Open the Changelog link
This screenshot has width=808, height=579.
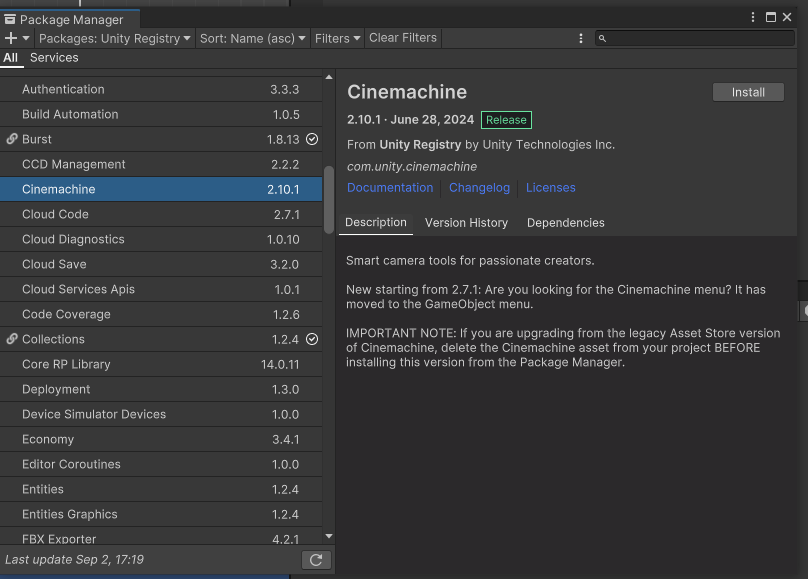pos(479,188)
